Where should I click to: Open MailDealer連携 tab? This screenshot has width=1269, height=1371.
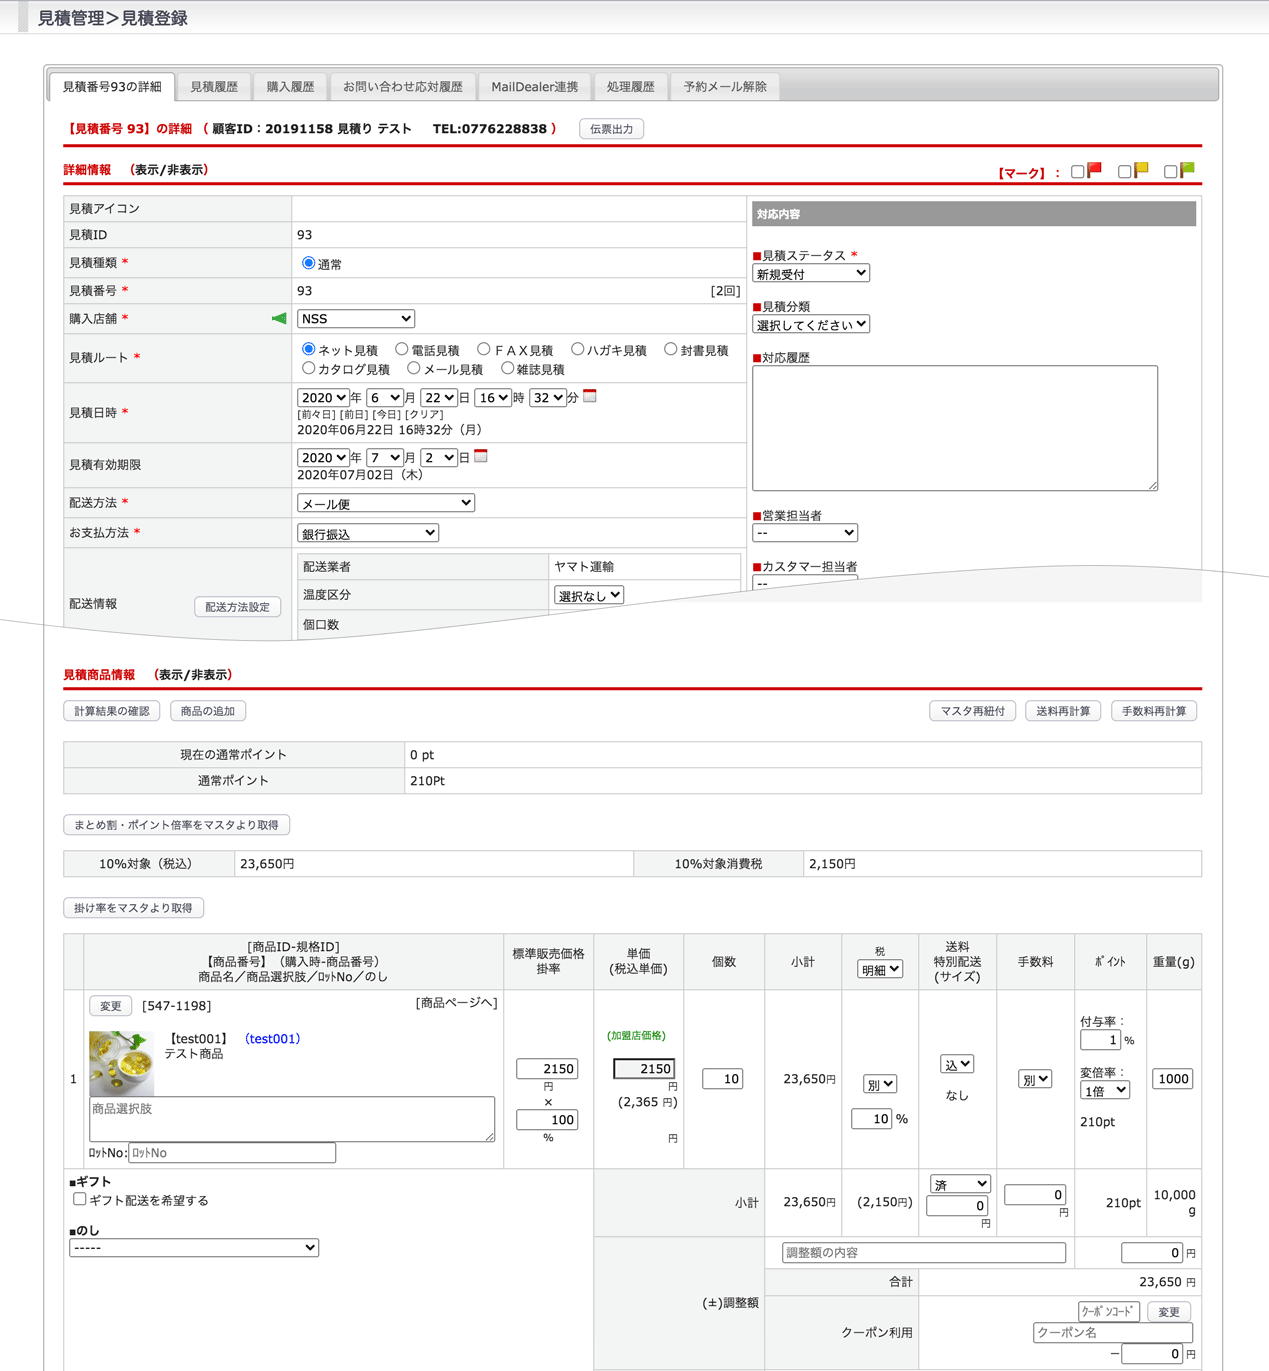coord(534,87)
